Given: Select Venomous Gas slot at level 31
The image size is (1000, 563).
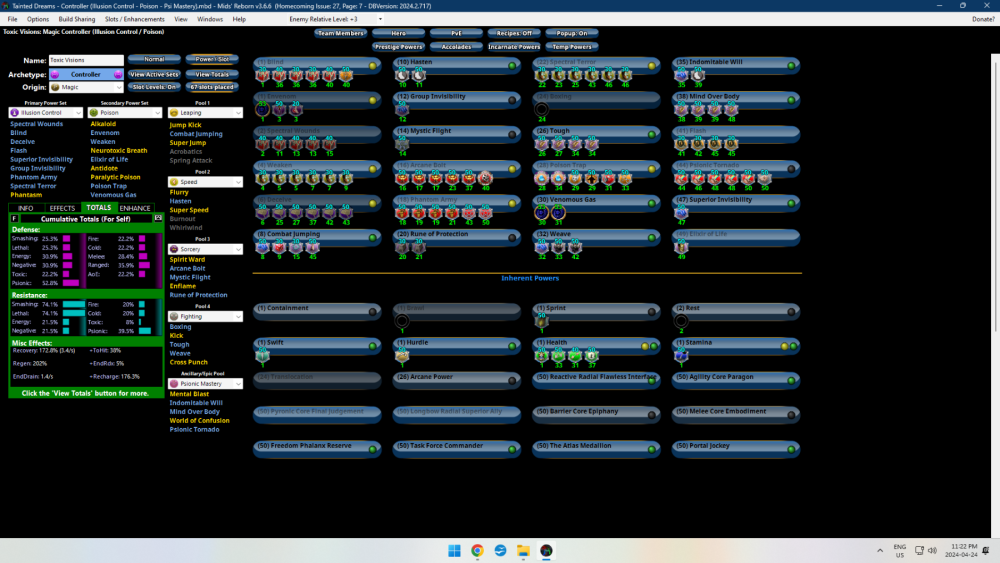Looking at the screenshot, I should (x=558, y=214).
